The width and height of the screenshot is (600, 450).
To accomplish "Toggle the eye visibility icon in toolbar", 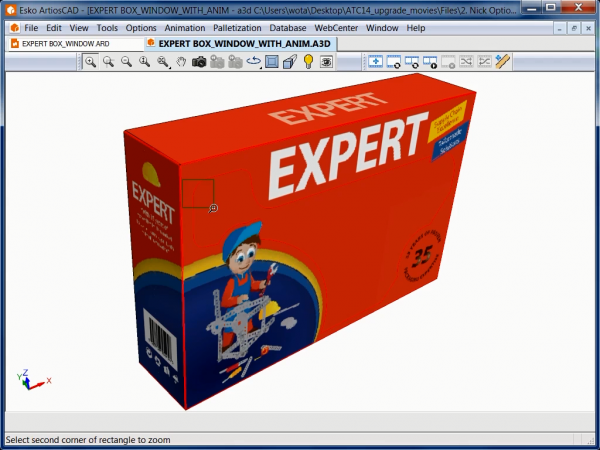I will pyautogui.click(x=326, y=62).
